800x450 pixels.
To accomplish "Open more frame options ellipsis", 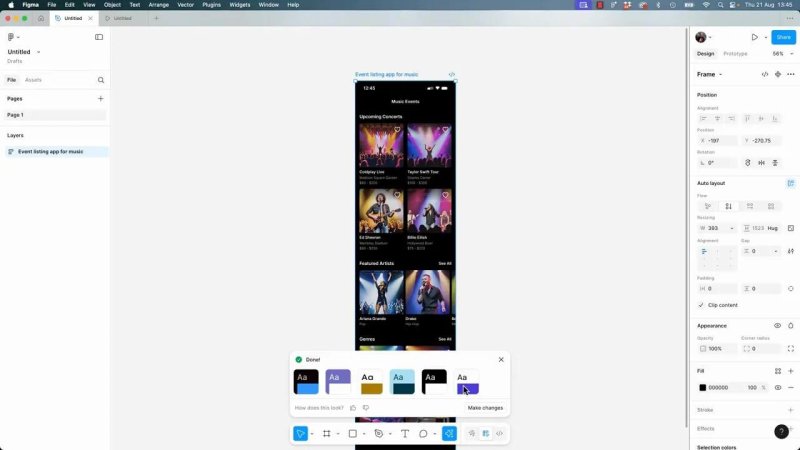I will pyautogui.click(x=791, y=74).
